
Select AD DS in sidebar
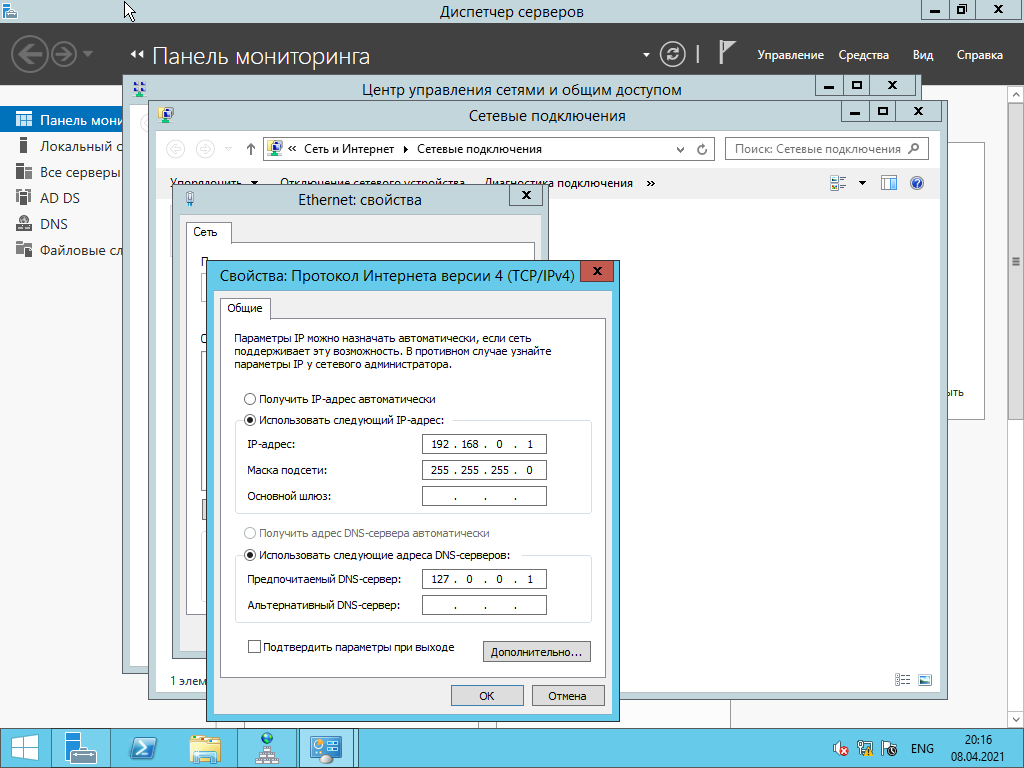click(61, 198)
